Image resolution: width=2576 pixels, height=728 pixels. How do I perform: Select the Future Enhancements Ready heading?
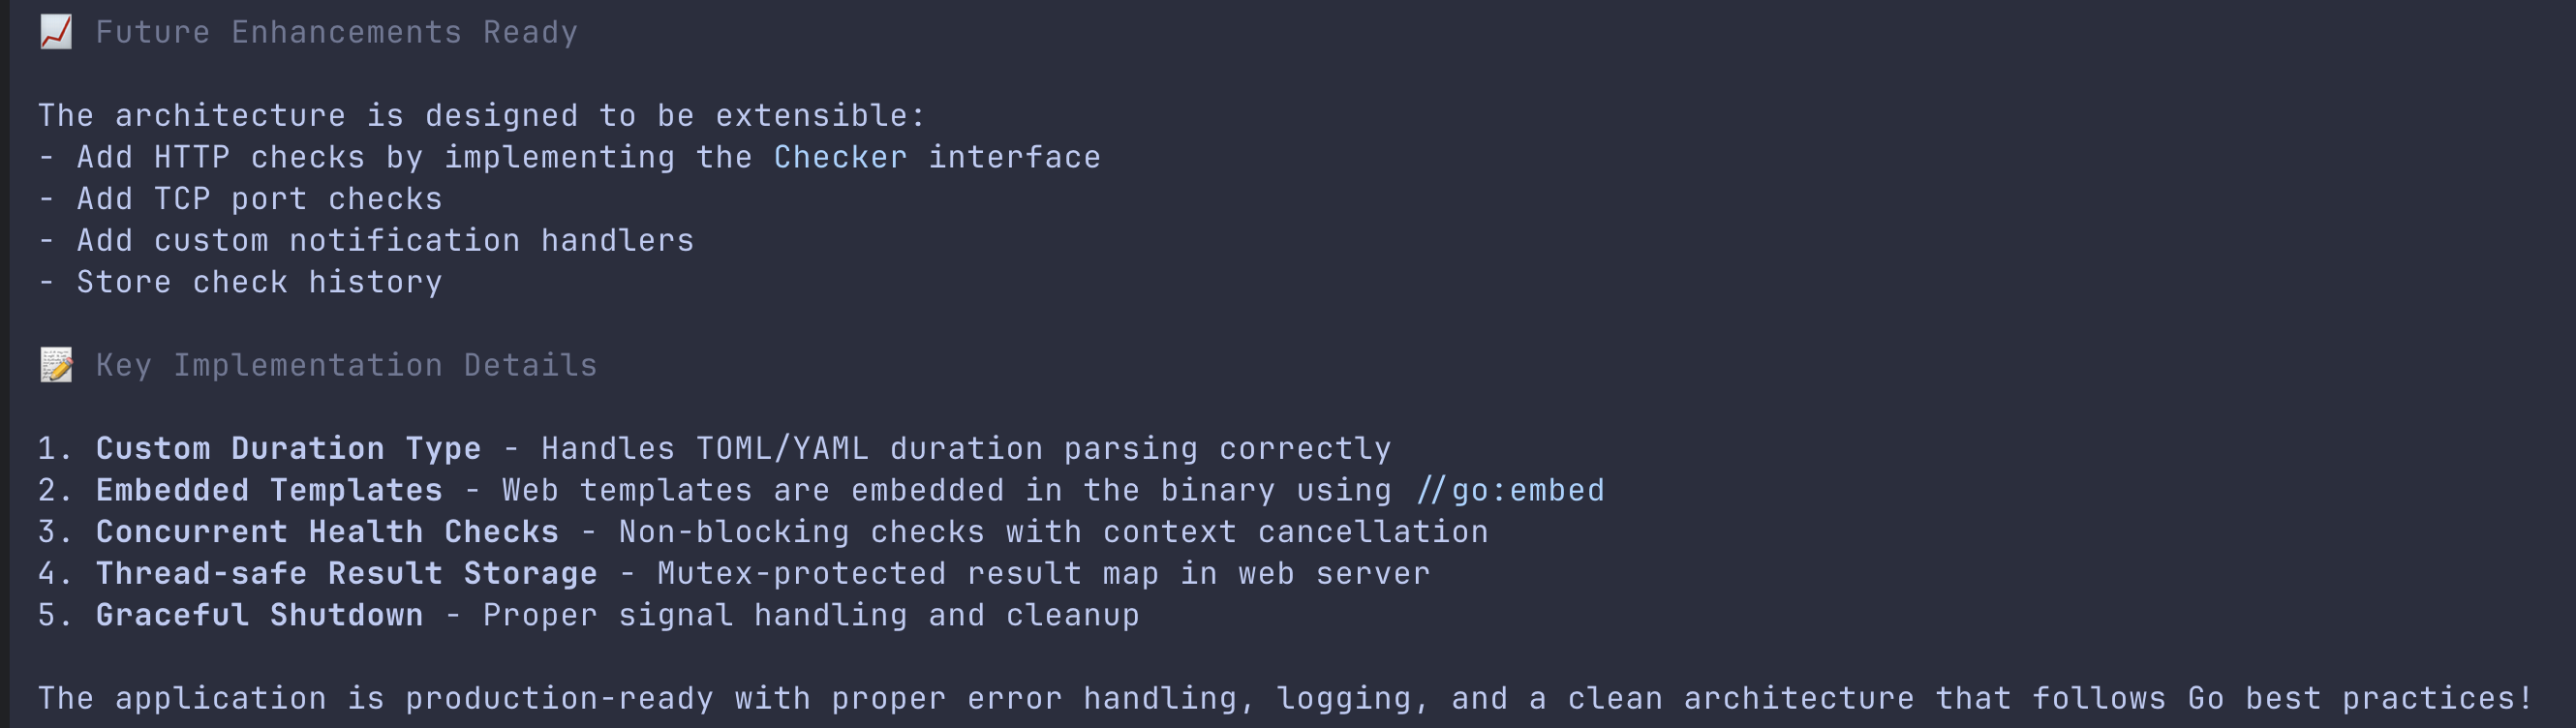pos(336,32)
